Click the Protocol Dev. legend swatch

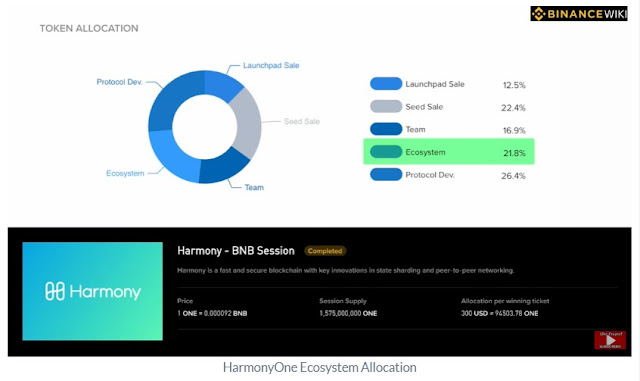(x=386, y=174)
